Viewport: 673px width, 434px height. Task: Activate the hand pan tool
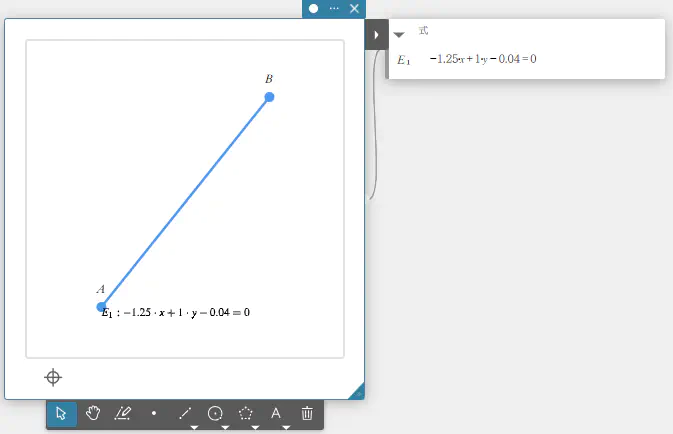[93, 413]
